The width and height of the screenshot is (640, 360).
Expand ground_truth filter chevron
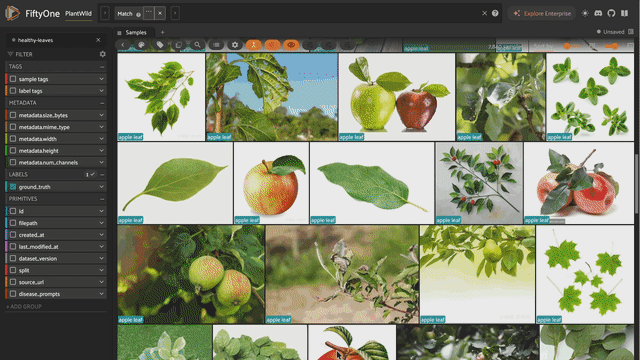(101, 187)
